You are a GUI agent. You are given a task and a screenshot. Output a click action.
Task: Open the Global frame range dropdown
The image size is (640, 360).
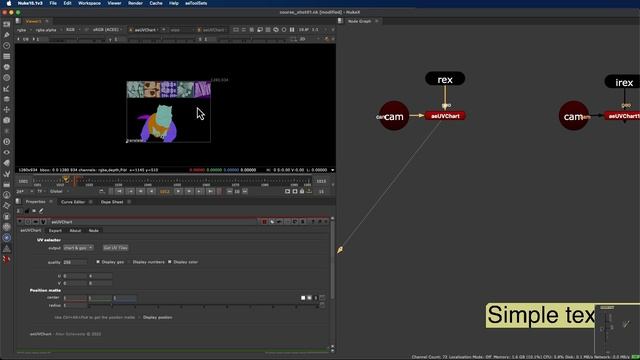(x=59, y=191)
